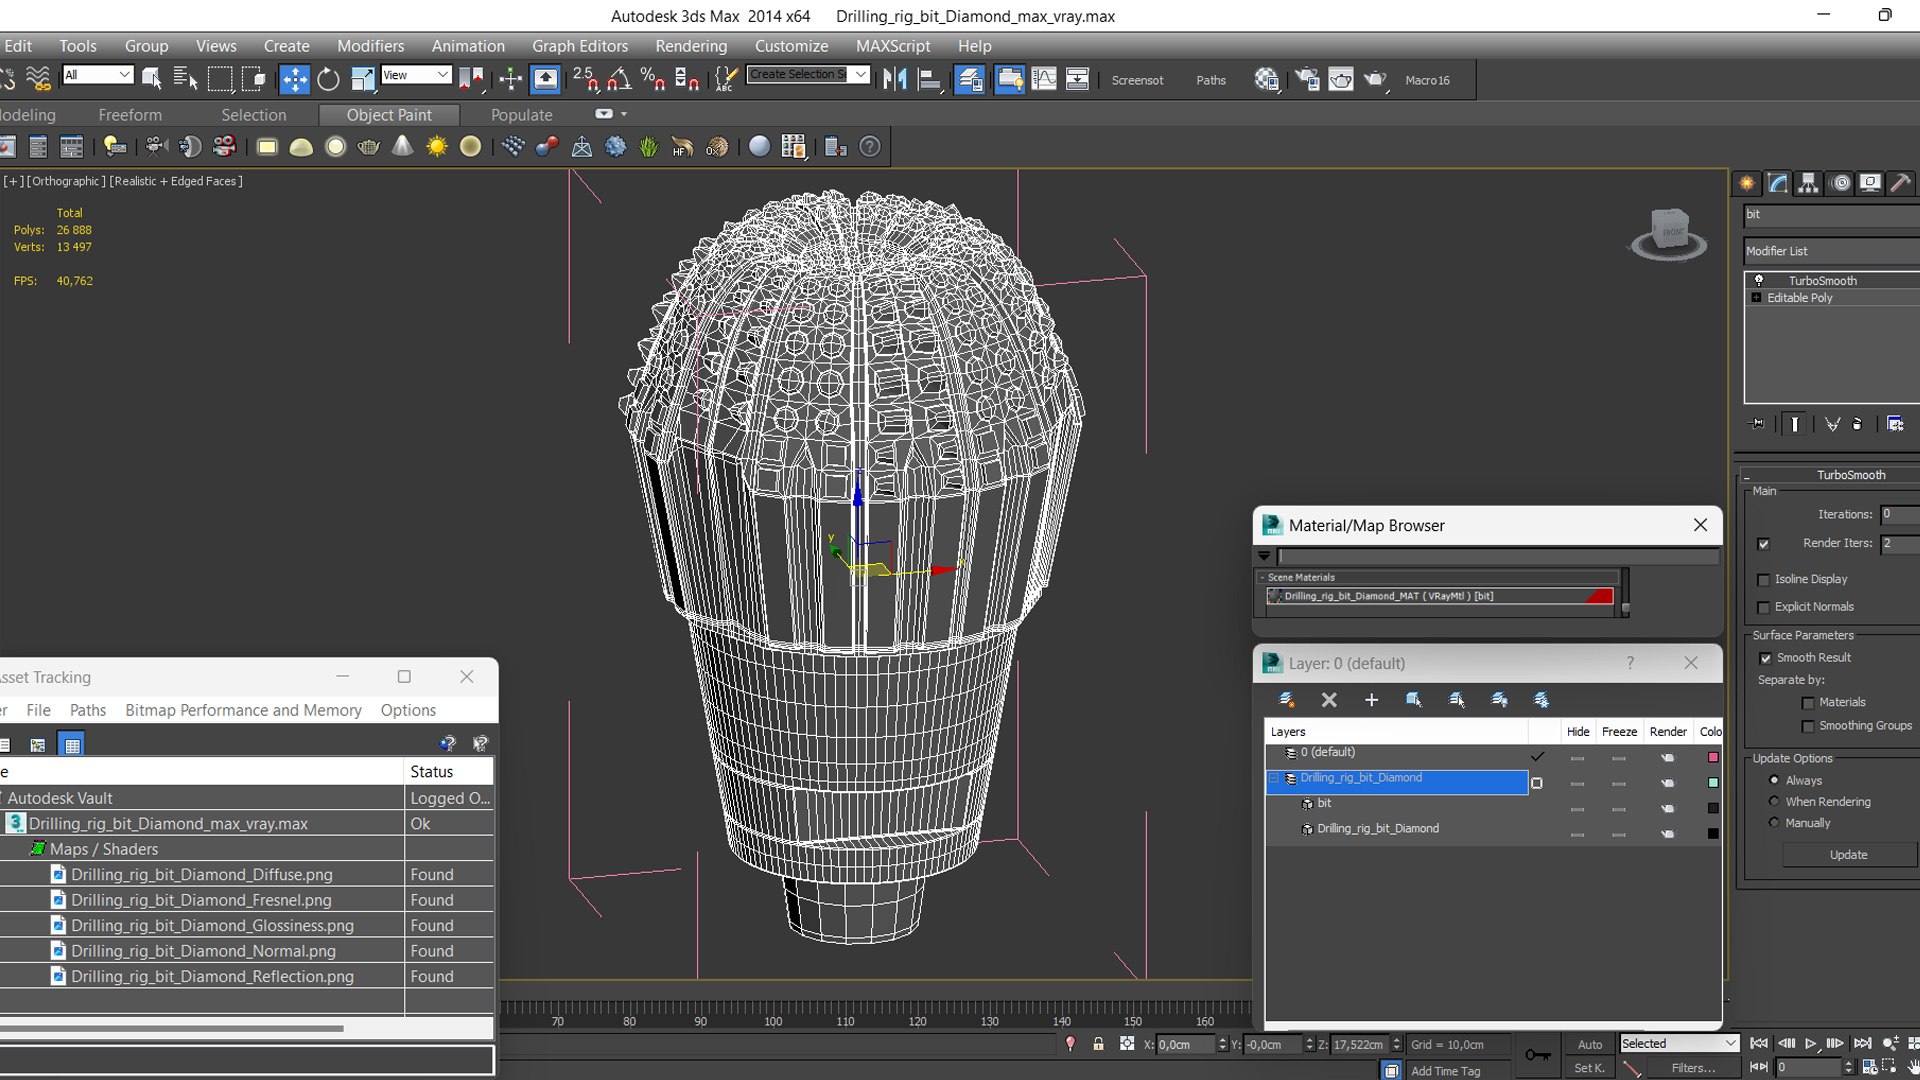Create new layer with plus icon

(1371, 700)
